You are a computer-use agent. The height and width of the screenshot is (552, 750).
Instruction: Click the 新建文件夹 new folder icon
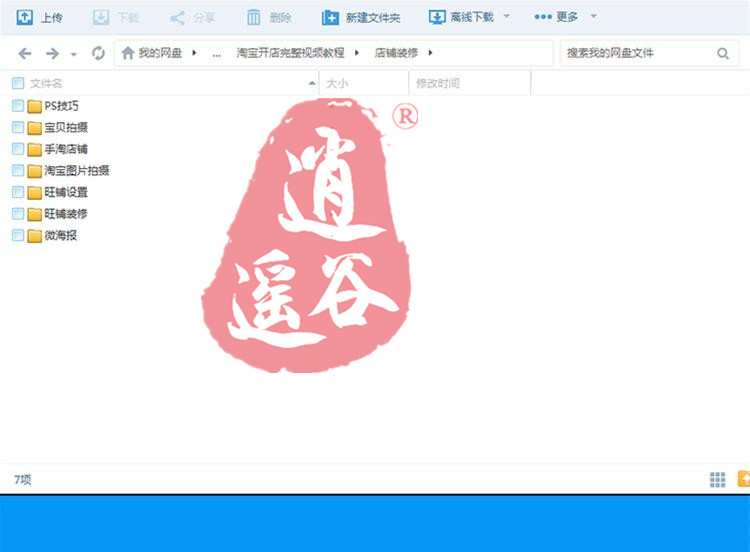(330, 18)
